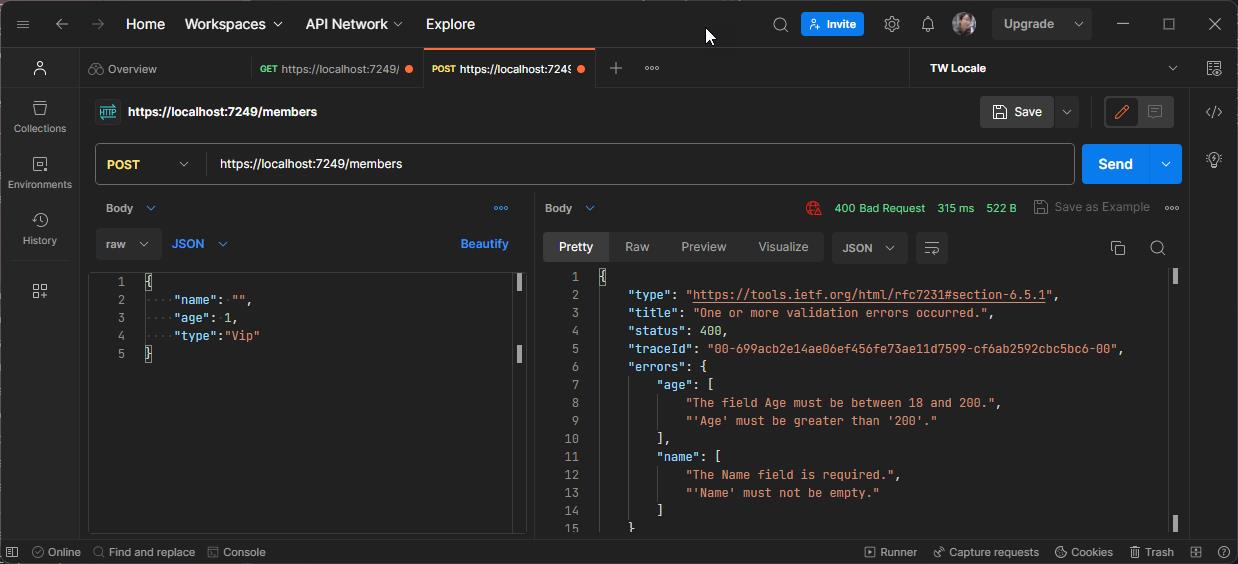
Task: Switch to the Overview tab
Action: click(x=123, y=69)
